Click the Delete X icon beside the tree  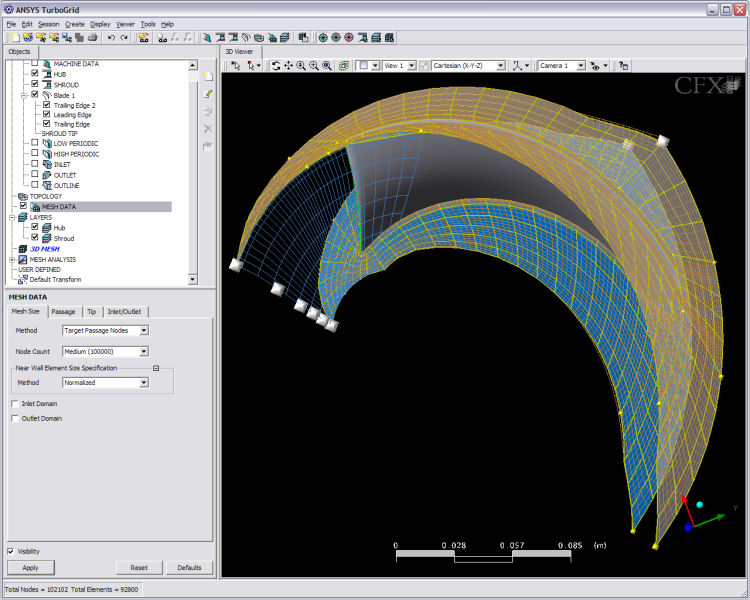(x=208, y=128)
